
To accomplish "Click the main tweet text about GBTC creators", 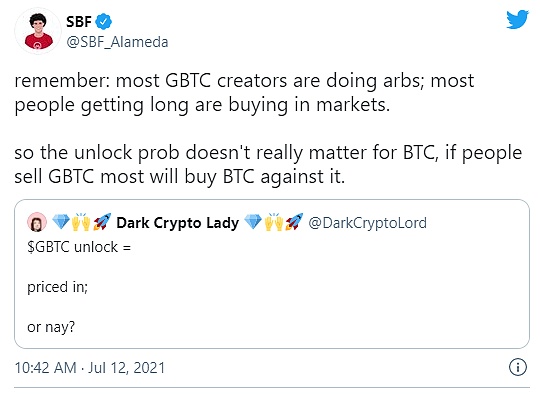I will click(x=245, y=93).
